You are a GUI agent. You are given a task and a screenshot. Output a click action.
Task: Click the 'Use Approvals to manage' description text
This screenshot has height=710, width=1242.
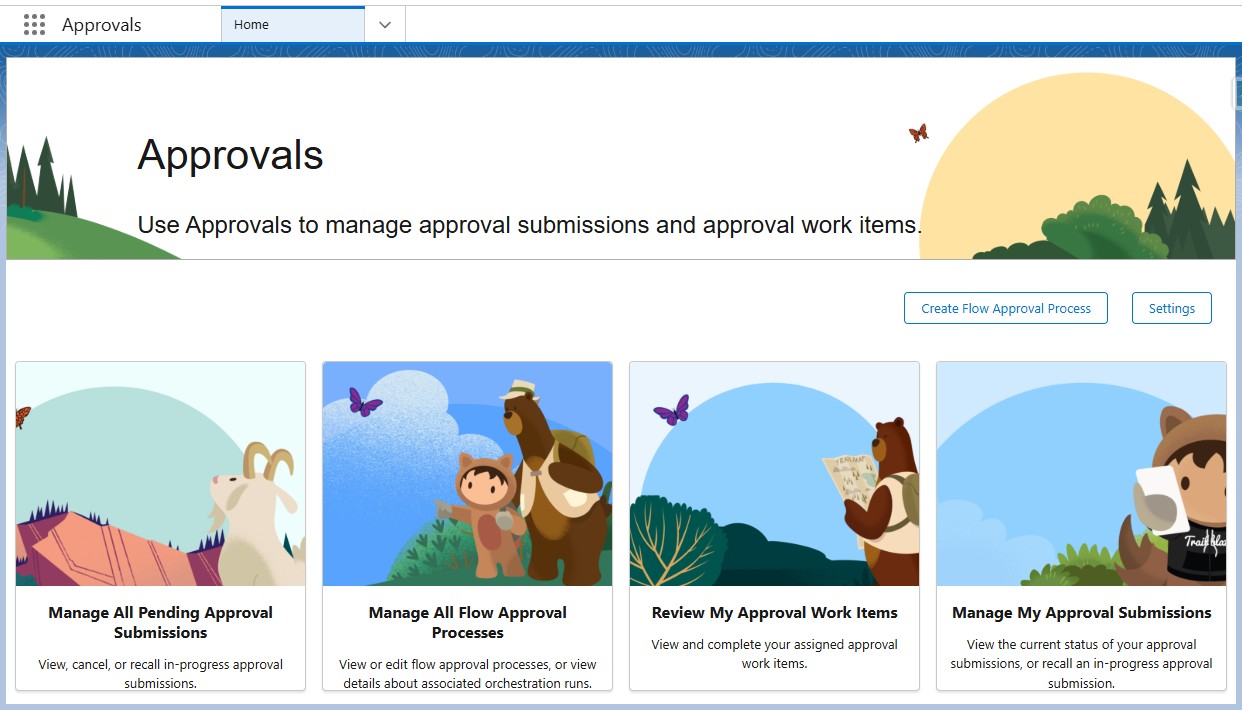pyautogui.click(x=530, y=225)
